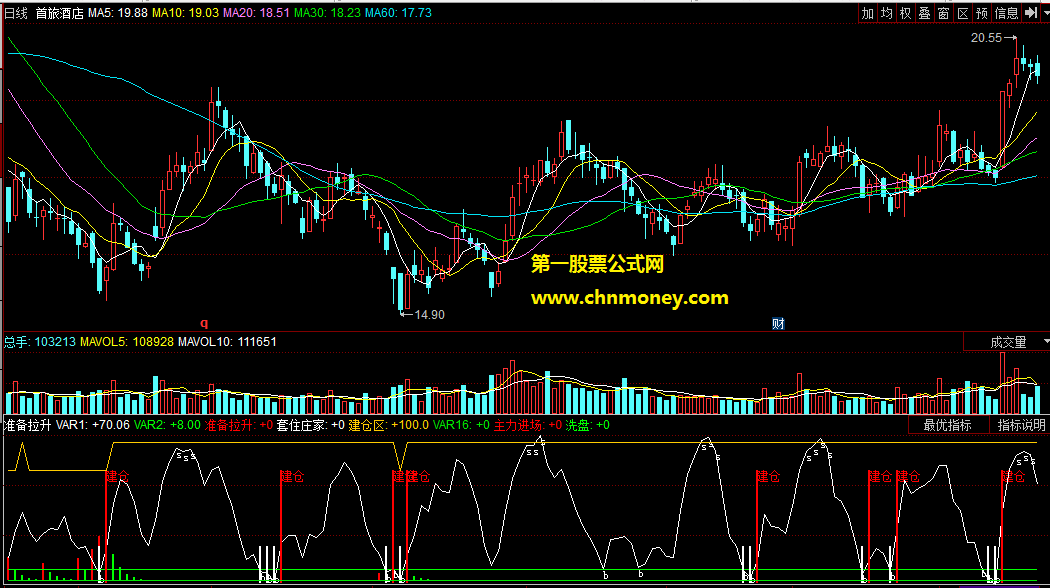Click the 20.55 high price label
1050x588 pixels.
tap(986, 38)
